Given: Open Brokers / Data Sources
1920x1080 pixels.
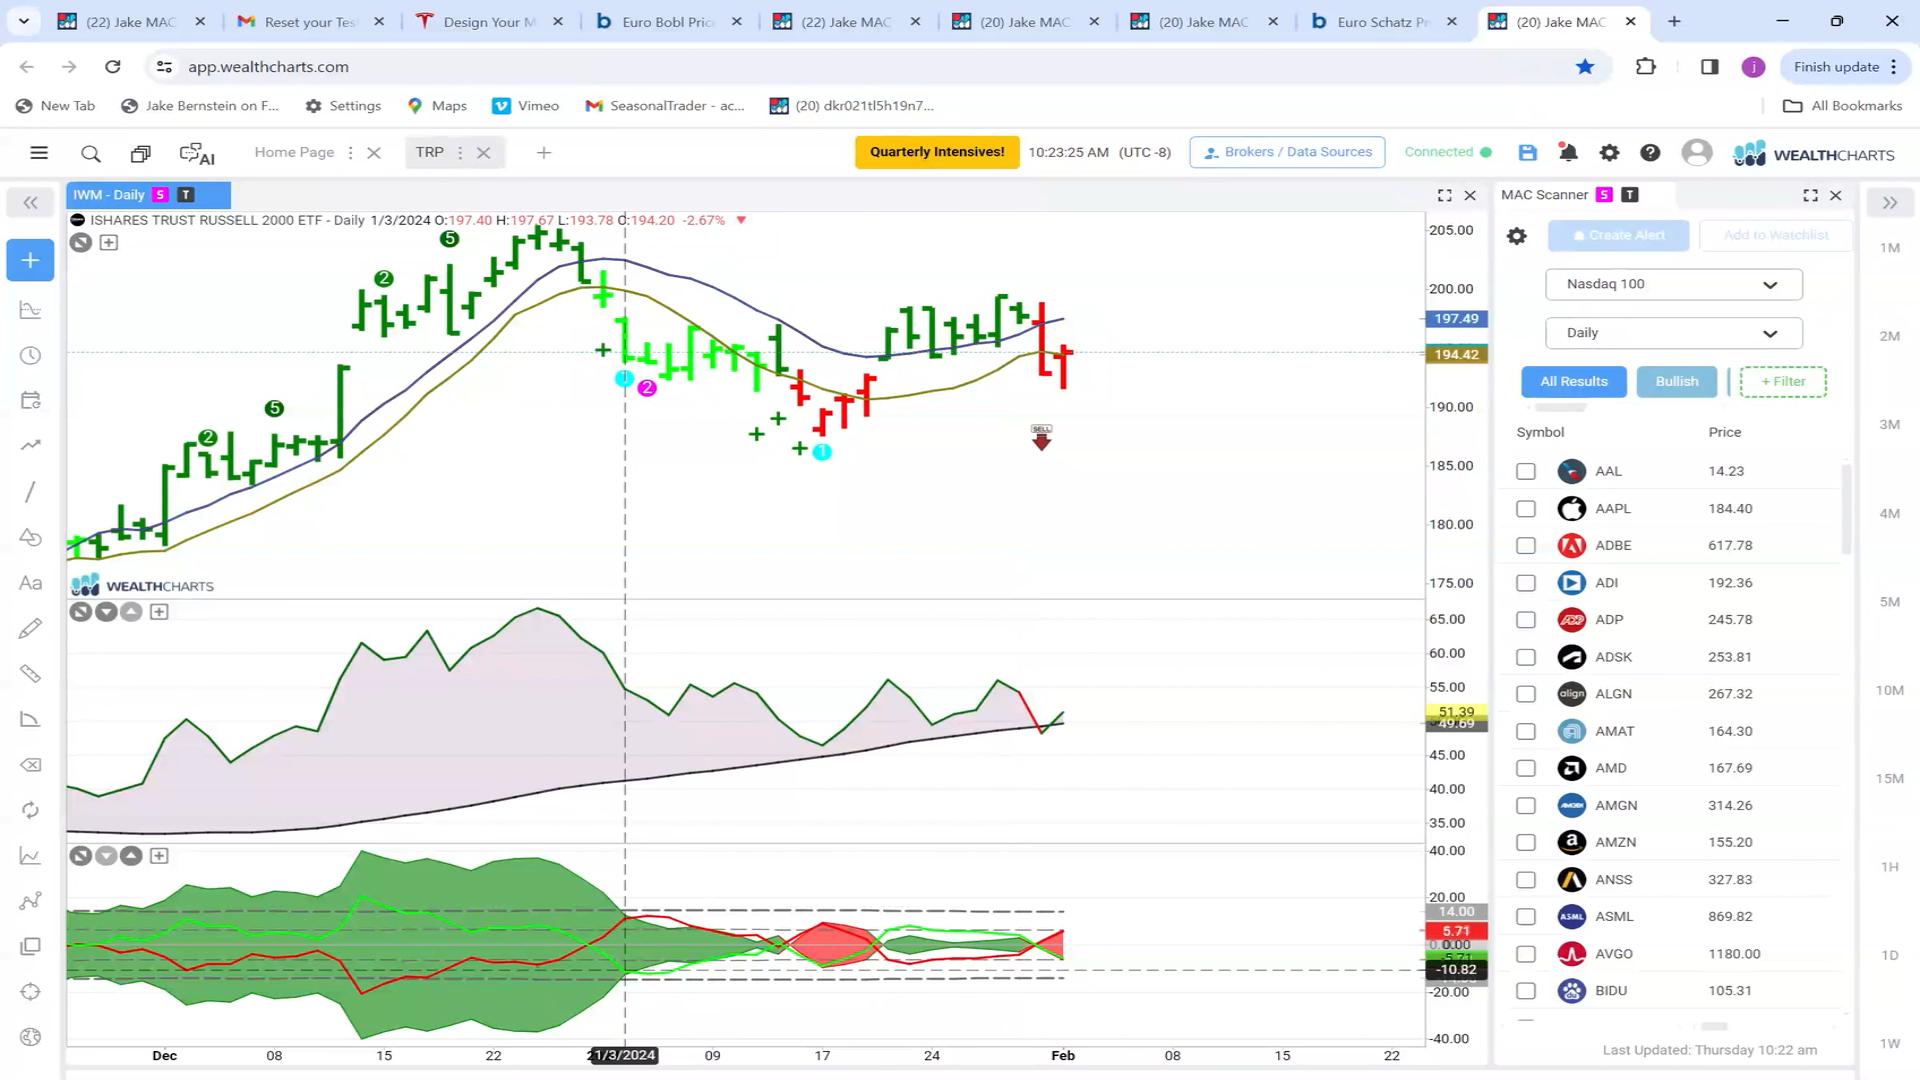Looking at the screenshot, I should tap(1287, 152).
